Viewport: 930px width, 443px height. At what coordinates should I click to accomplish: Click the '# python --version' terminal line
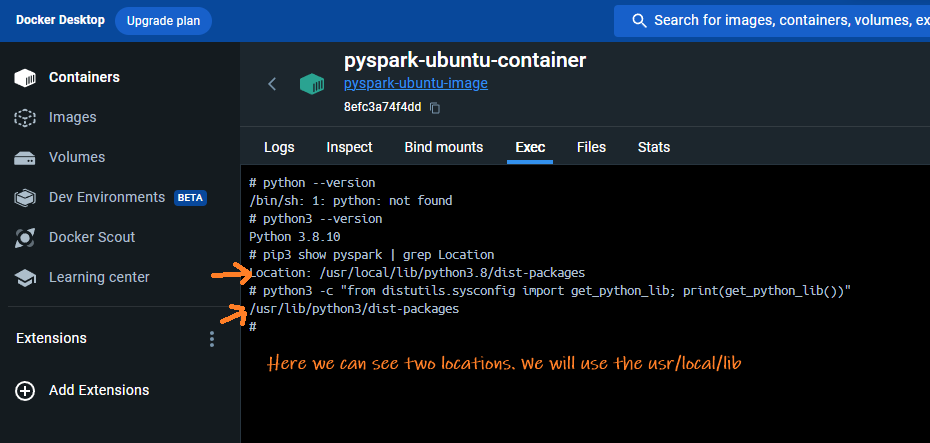click(x=313, y=183)
